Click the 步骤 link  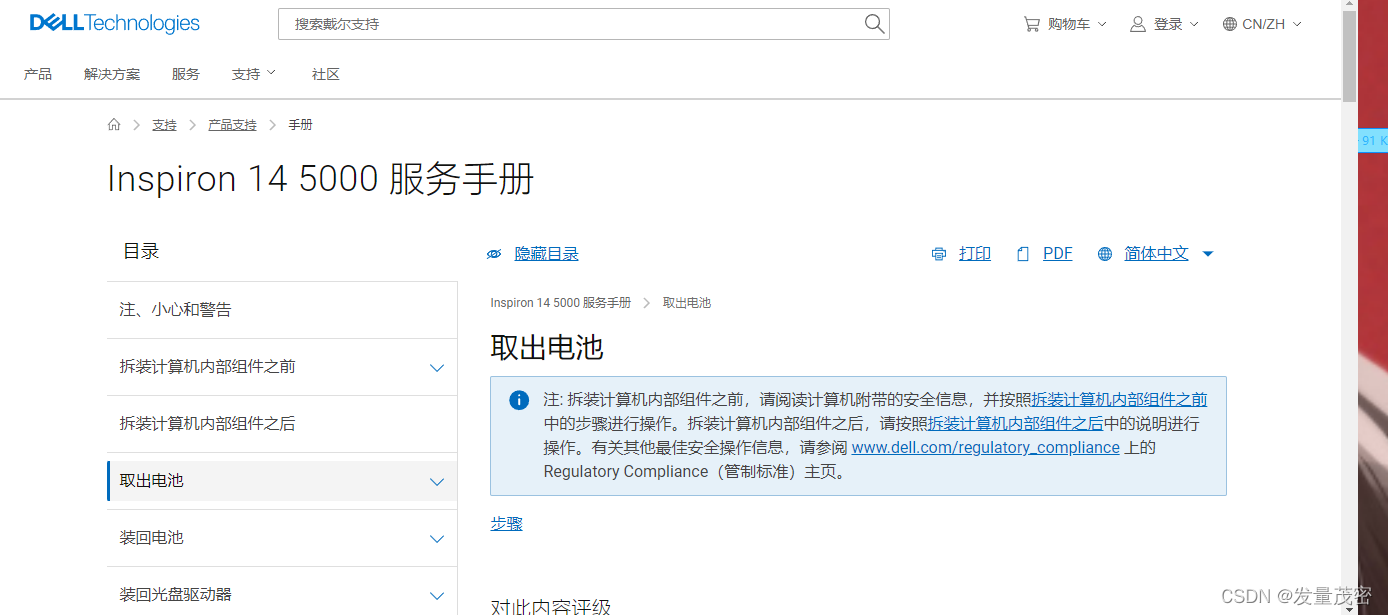coord(506,524)
